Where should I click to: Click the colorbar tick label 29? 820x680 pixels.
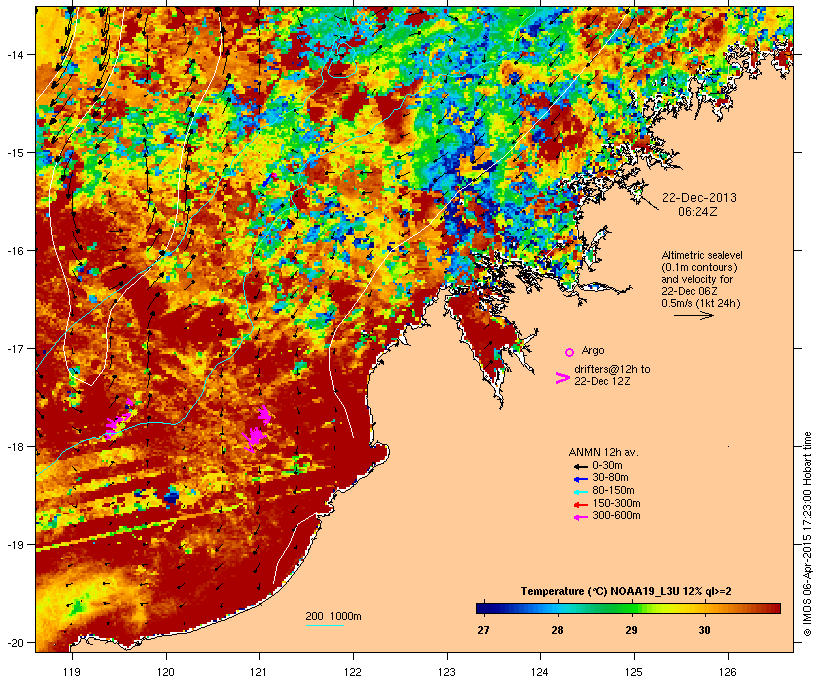click(x=631, y=630)
